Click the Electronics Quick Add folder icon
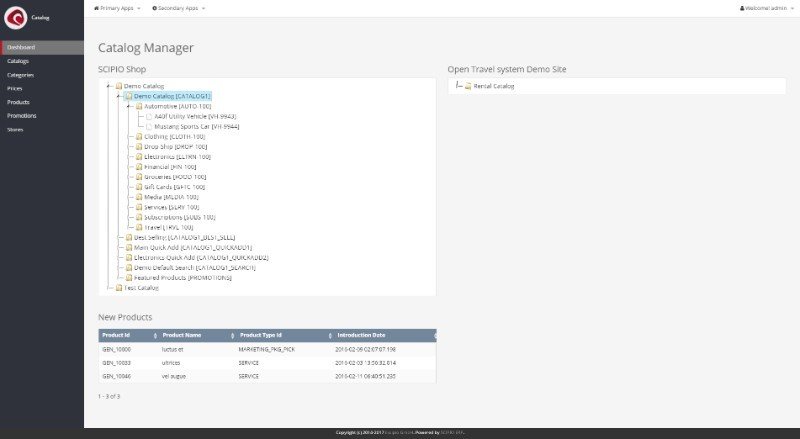This screenshot has width=800, height=439. [129, 257]
